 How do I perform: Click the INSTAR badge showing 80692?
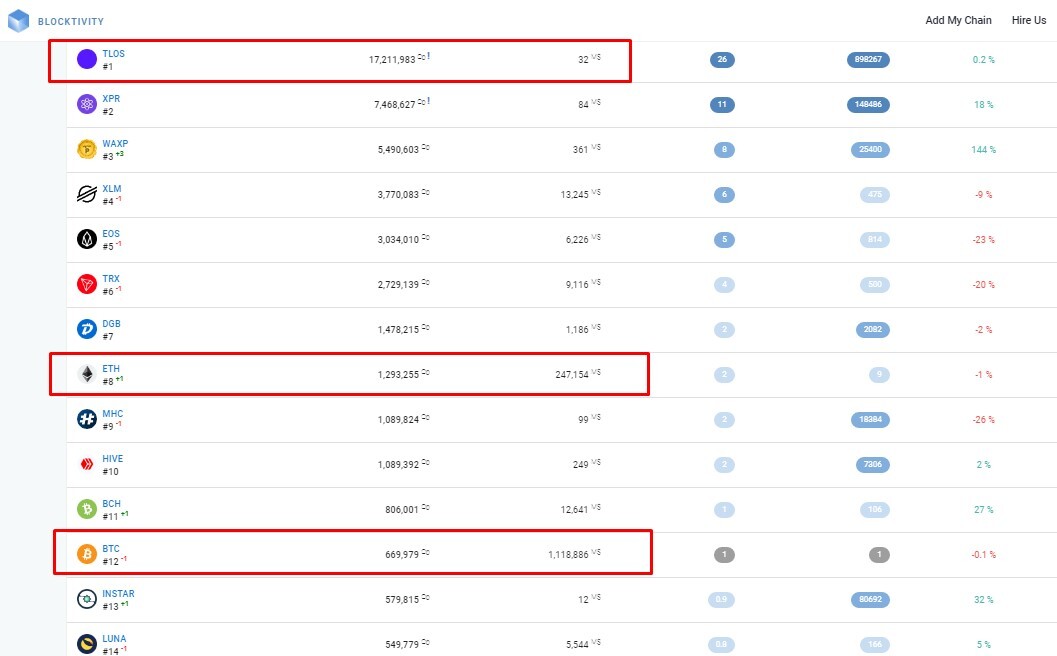click(x=870, y=599)
